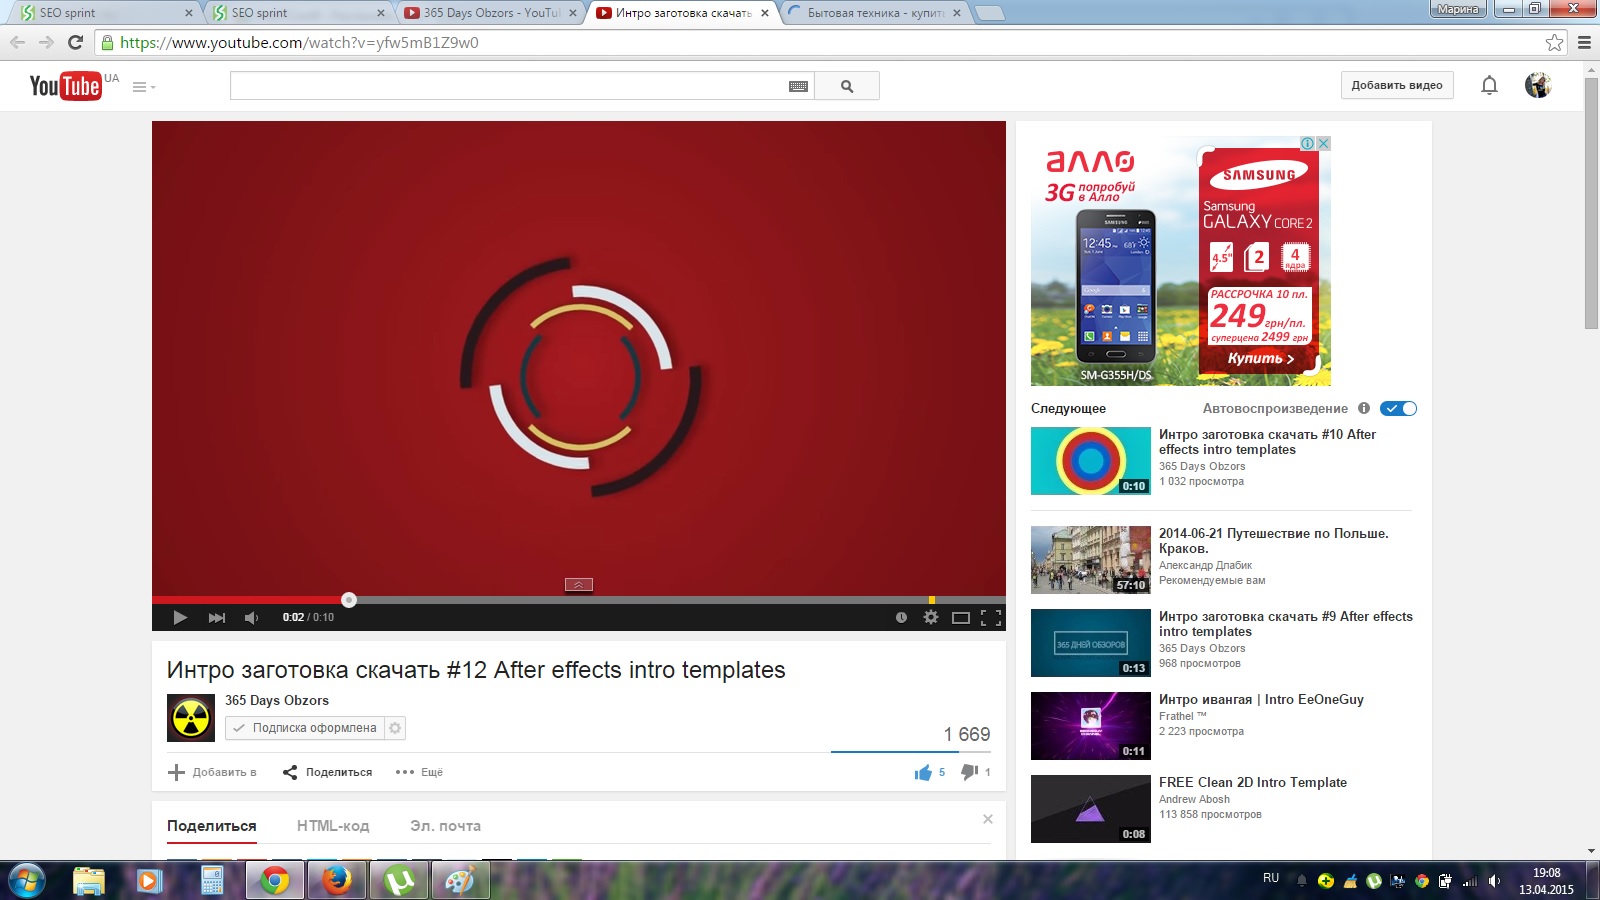Toggle the Автовоспроизведение autoplay switch

1398,408
